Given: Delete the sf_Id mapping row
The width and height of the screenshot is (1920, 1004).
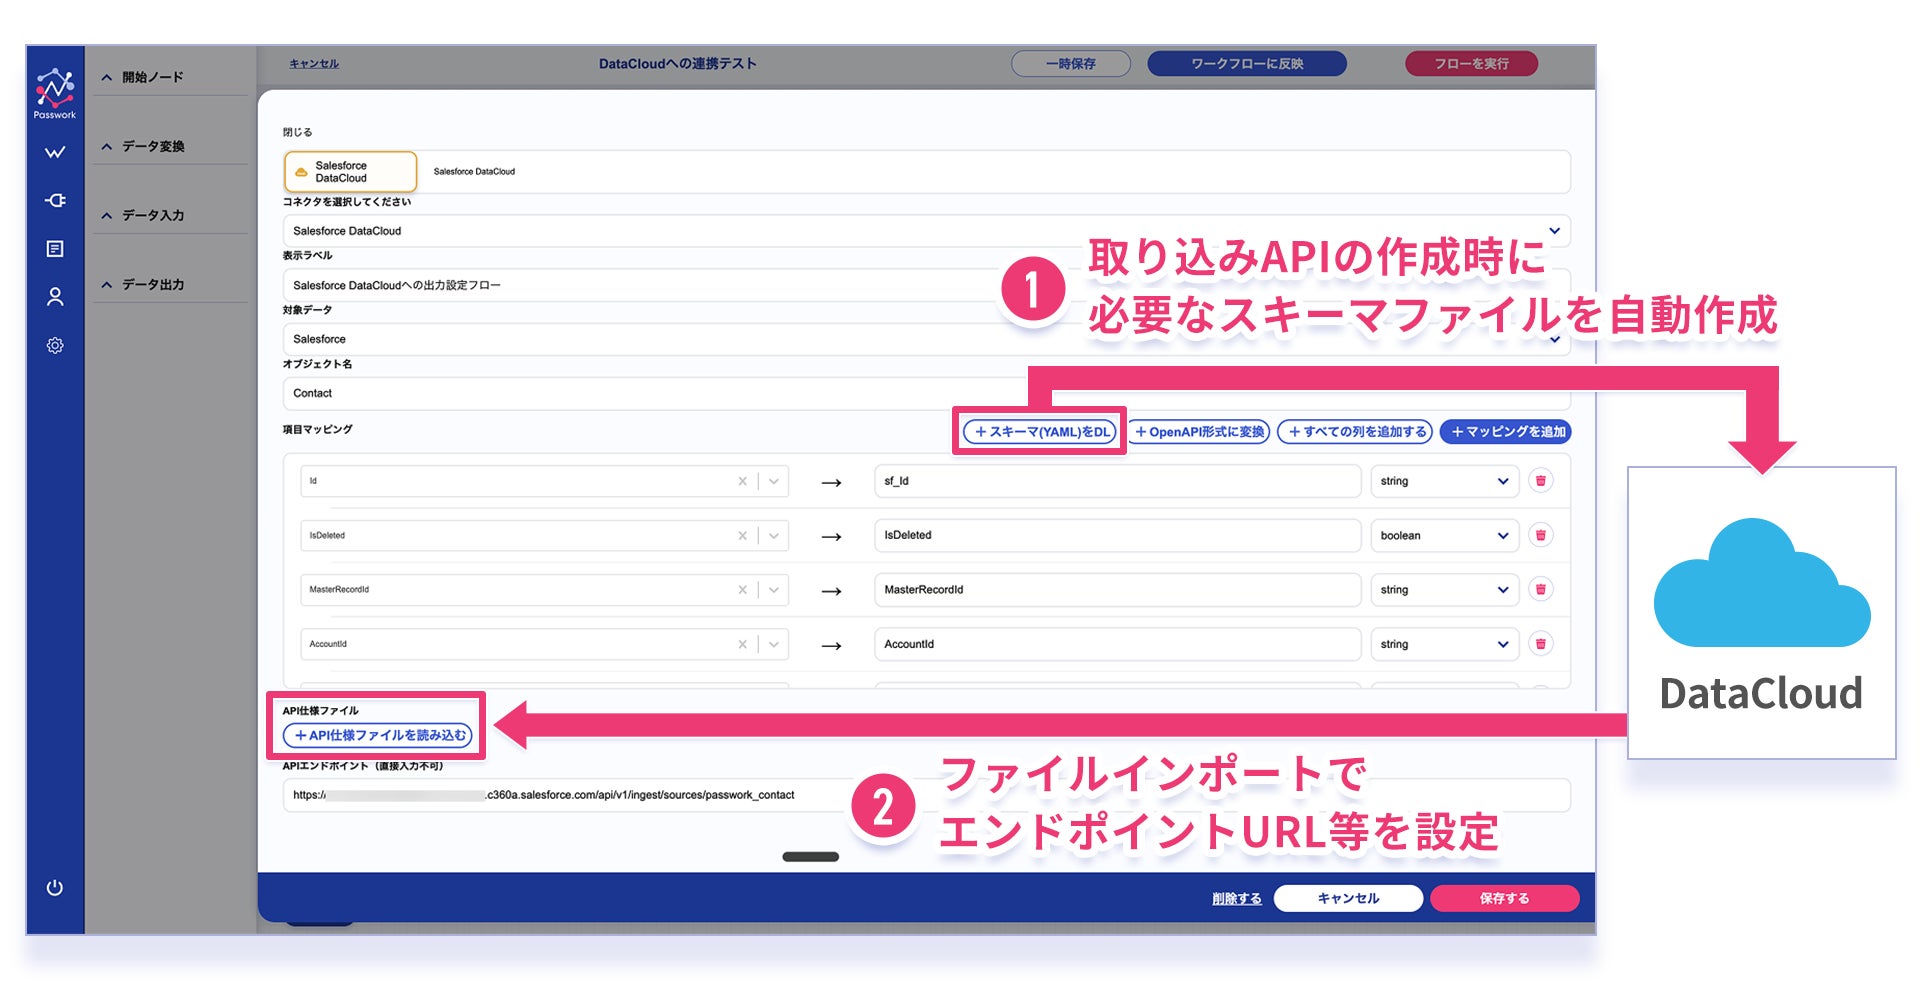Looking at the screenshot, I should 1541,481.
